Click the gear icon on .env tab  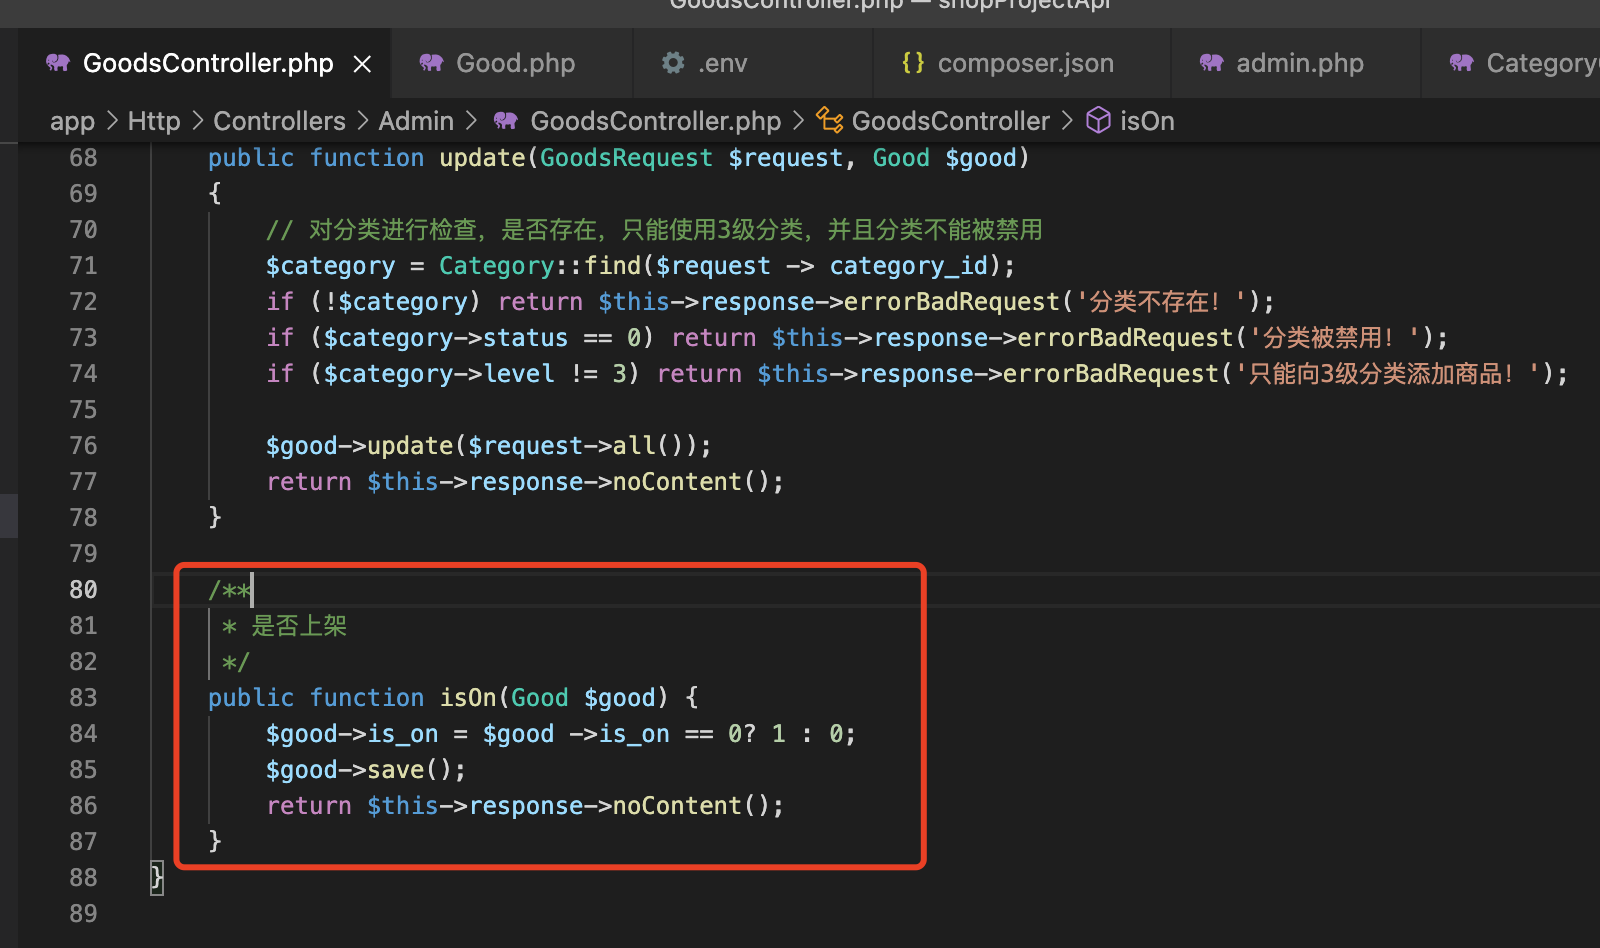[673, 63]
